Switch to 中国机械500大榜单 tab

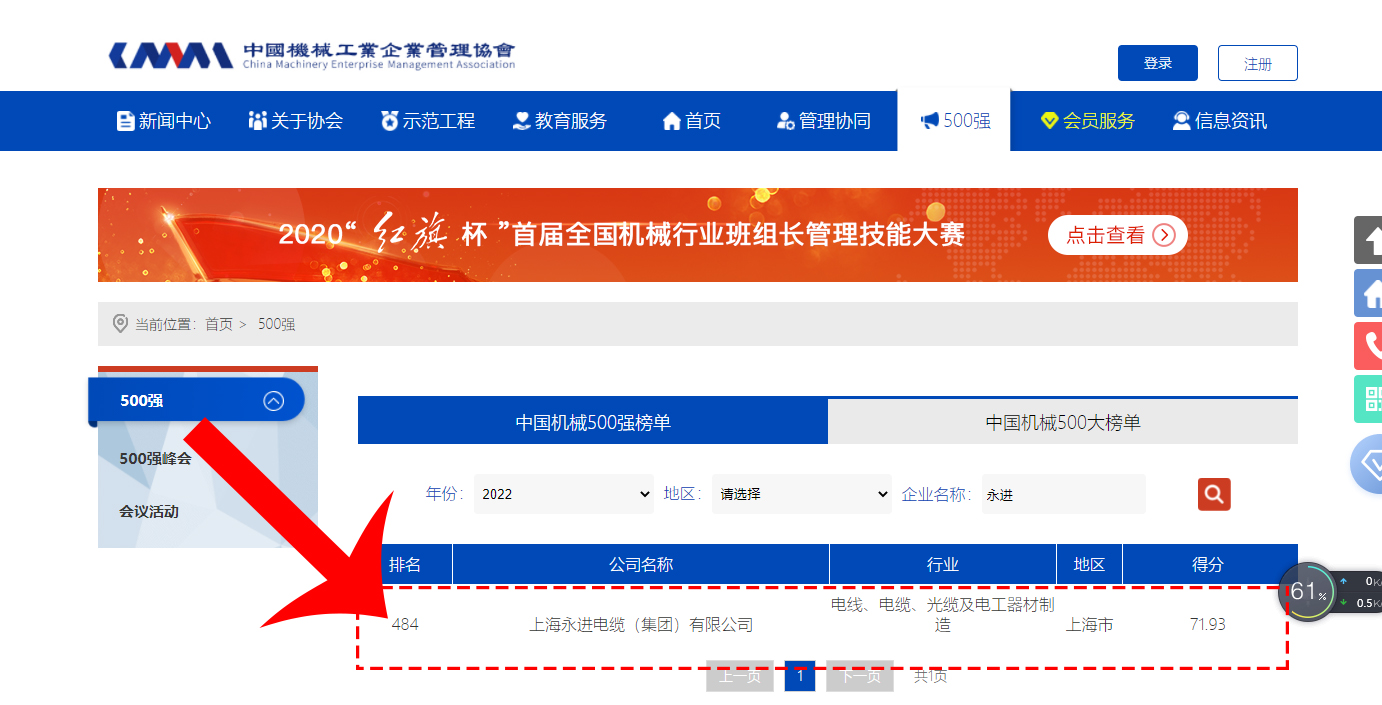click(x=1062, y=422)
